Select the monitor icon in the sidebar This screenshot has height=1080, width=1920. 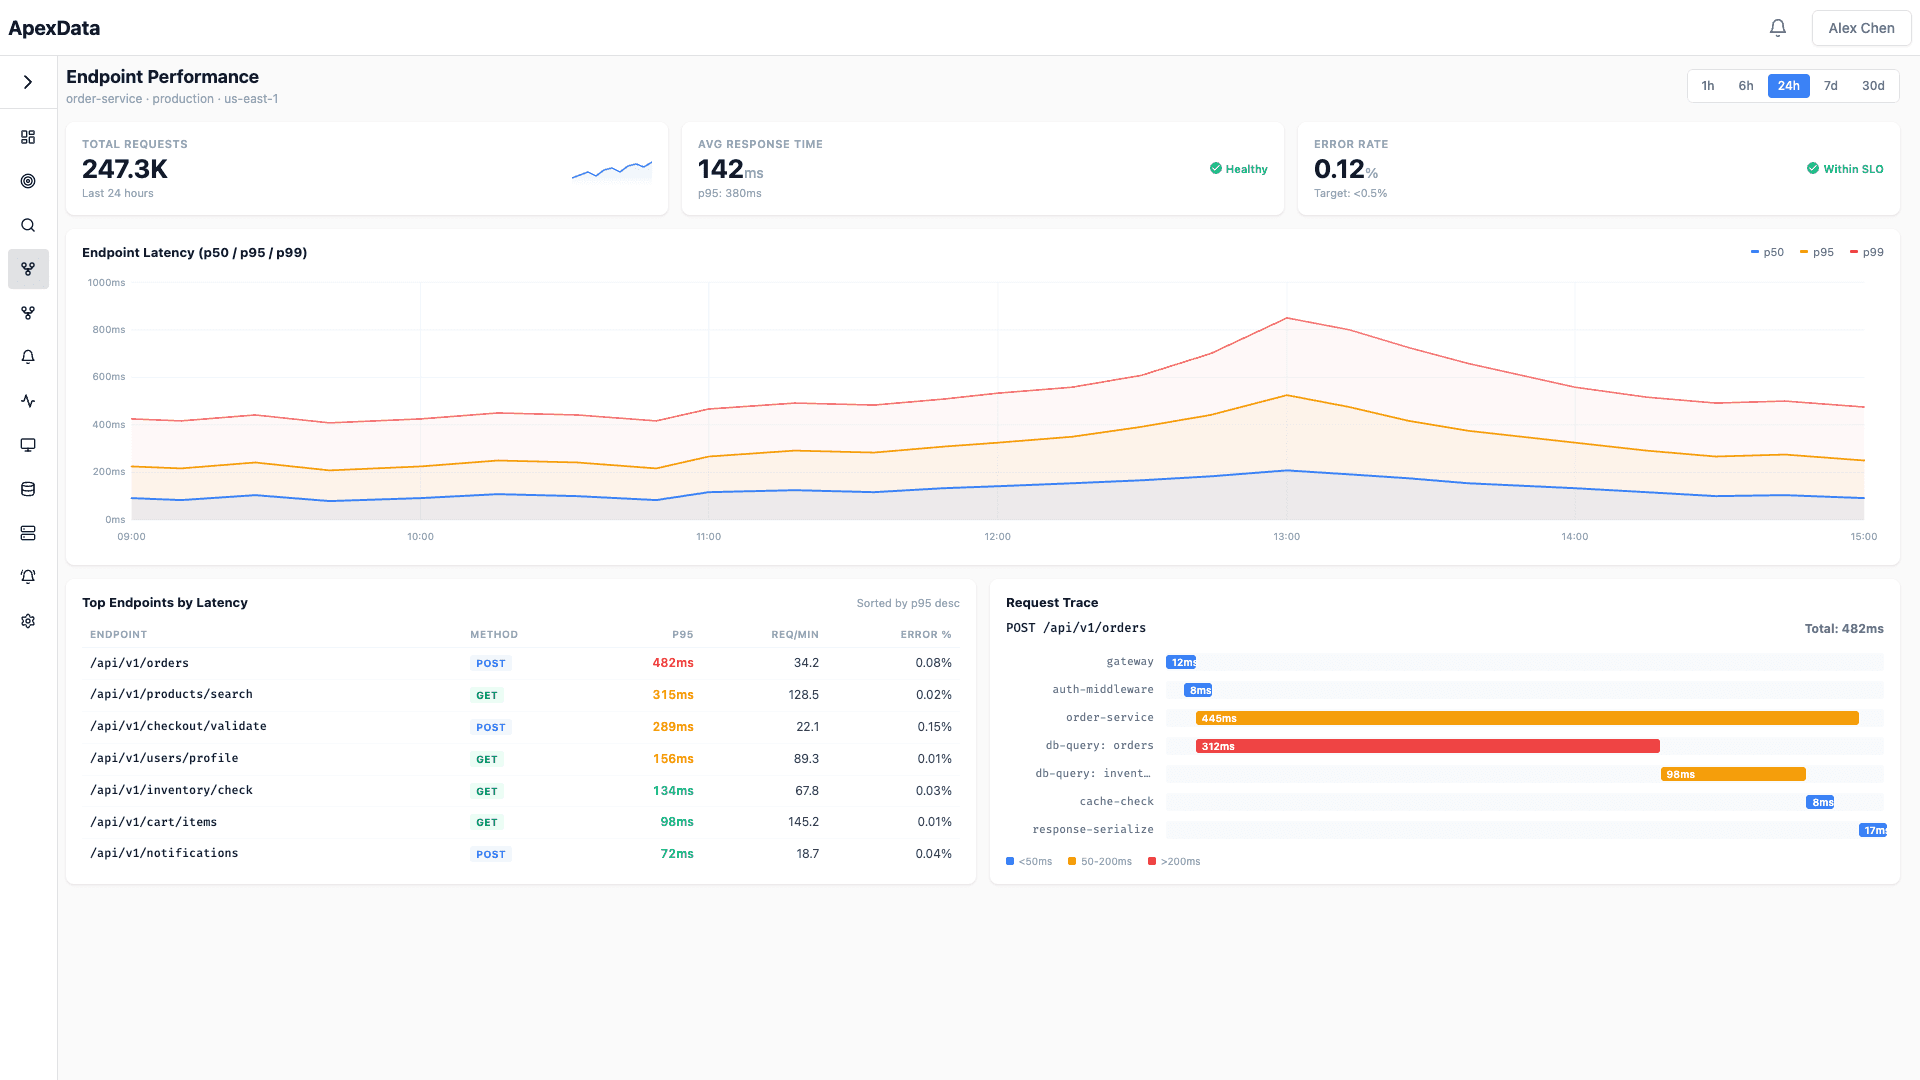pyautogui.click(x=27, y=445)
